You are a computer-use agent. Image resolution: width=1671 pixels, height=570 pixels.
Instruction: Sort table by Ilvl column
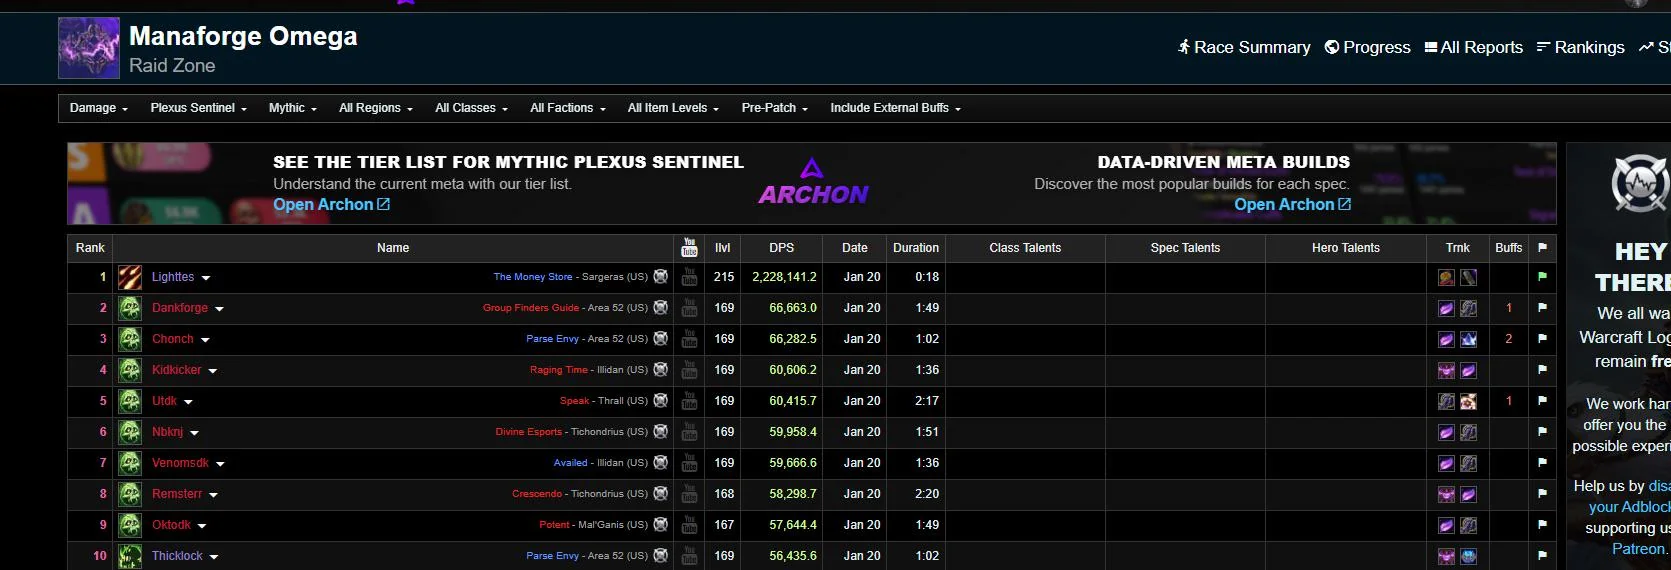pos(723,248)
